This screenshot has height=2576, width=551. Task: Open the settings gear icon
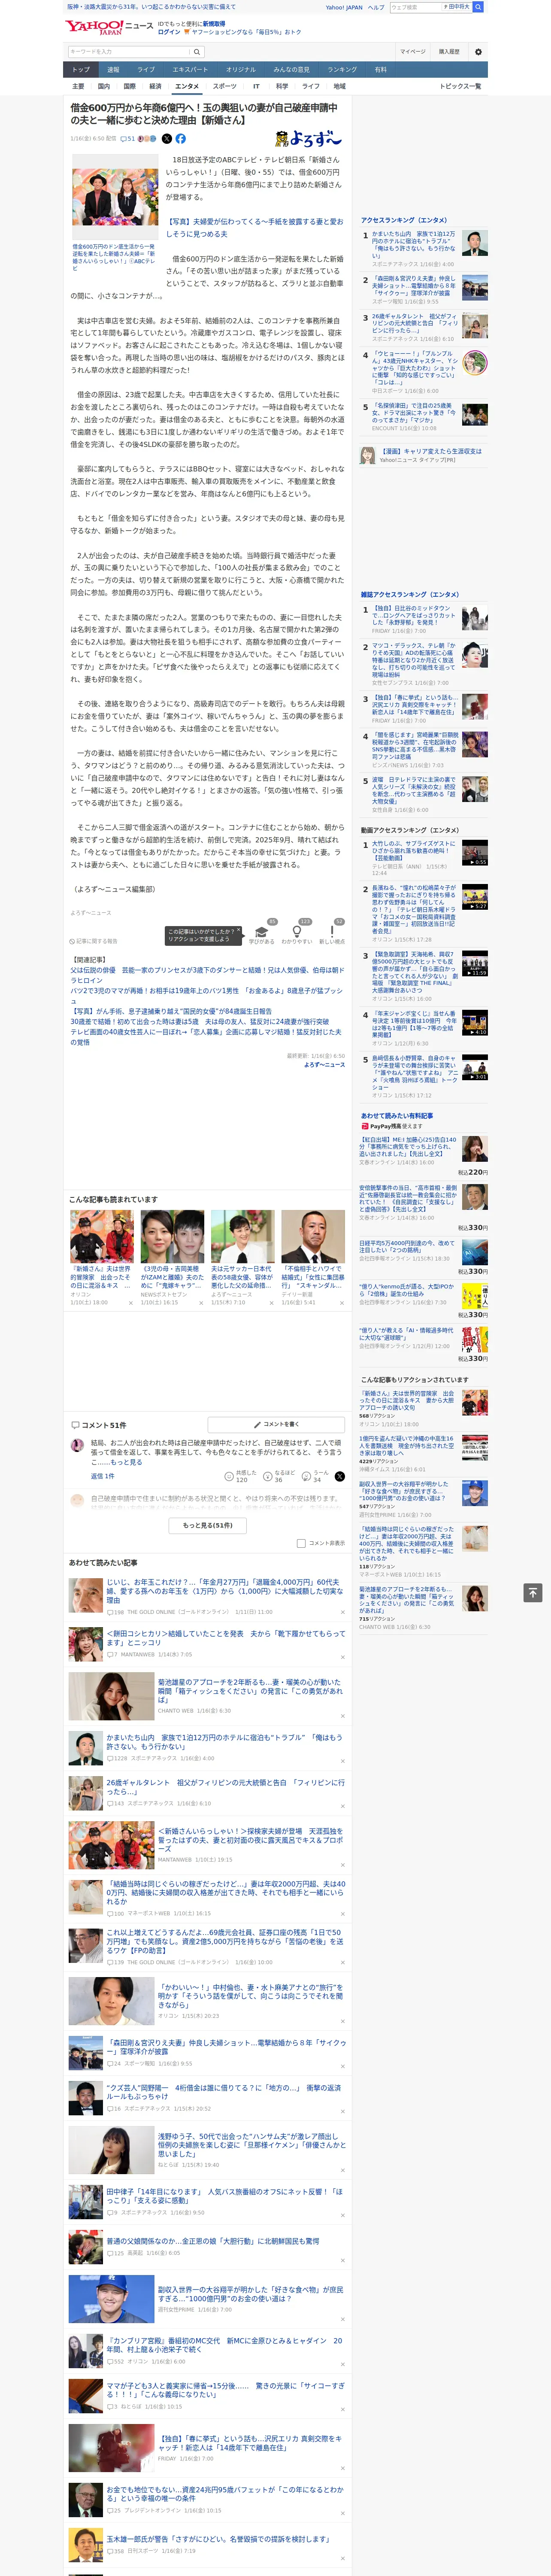[x=478, y=52]
